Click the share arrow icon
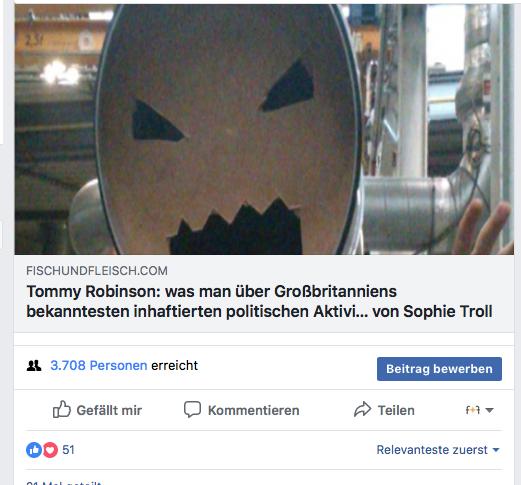The image size is (521, 485). 362,409
